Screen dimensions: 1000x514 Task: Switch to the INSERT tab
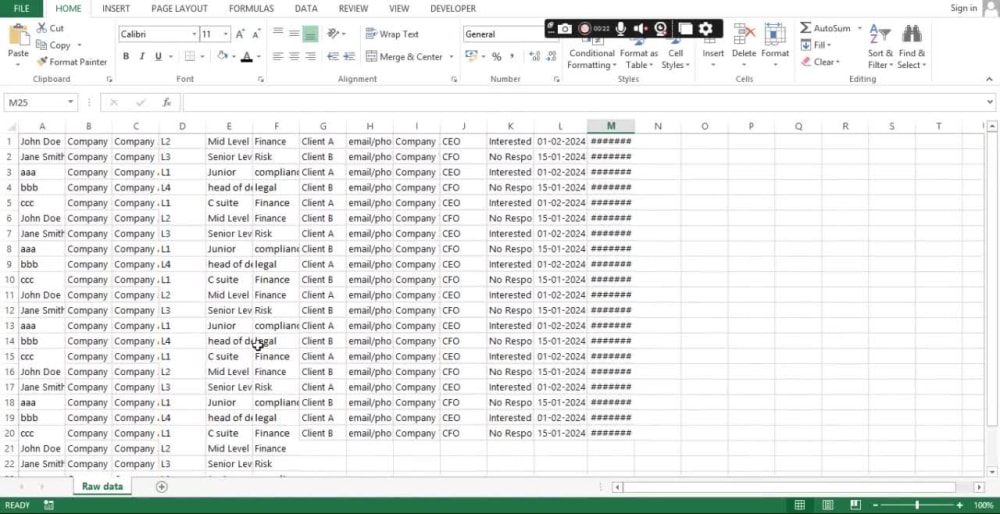click(x=116, y=8)
